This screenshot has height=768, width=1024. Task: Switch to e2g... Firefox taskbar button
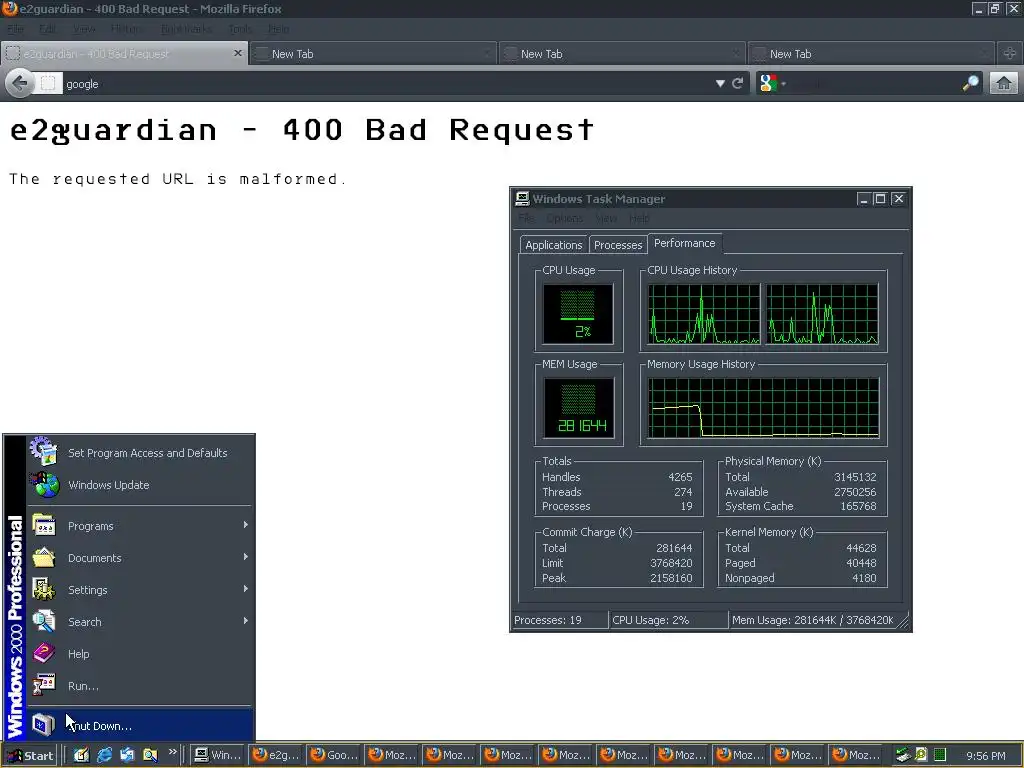[276, 756]
